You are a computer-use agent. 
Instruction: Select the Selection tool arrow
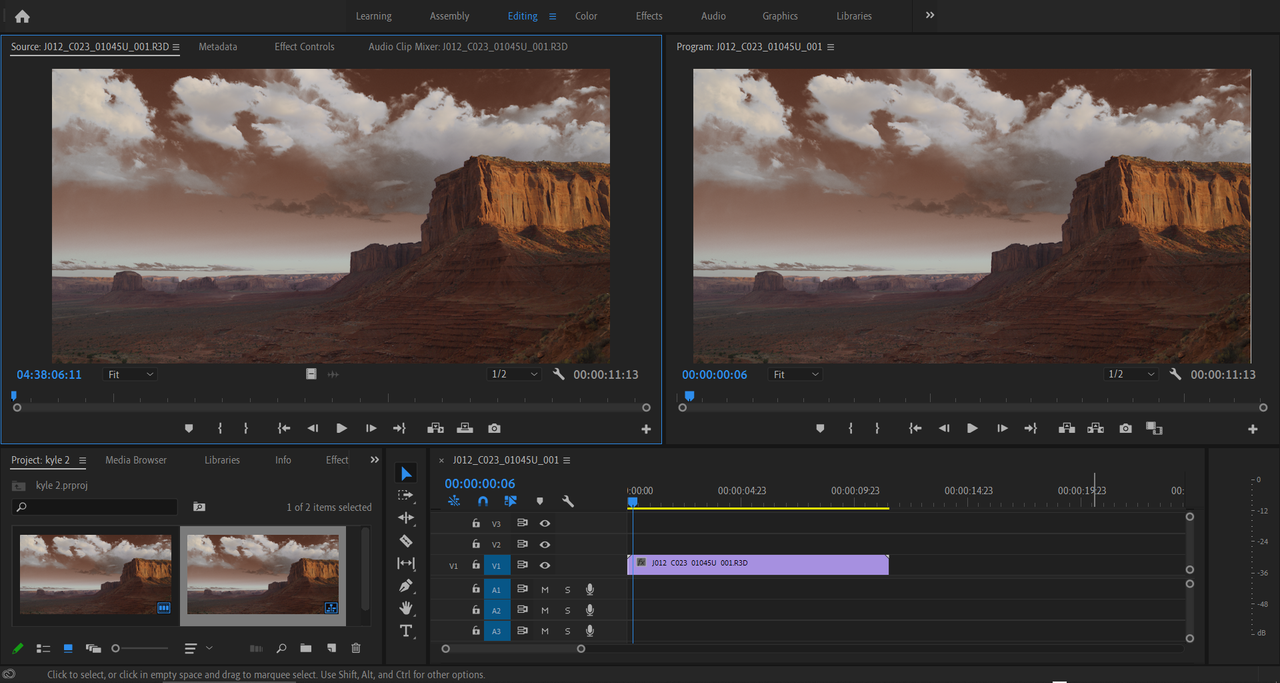406,473
